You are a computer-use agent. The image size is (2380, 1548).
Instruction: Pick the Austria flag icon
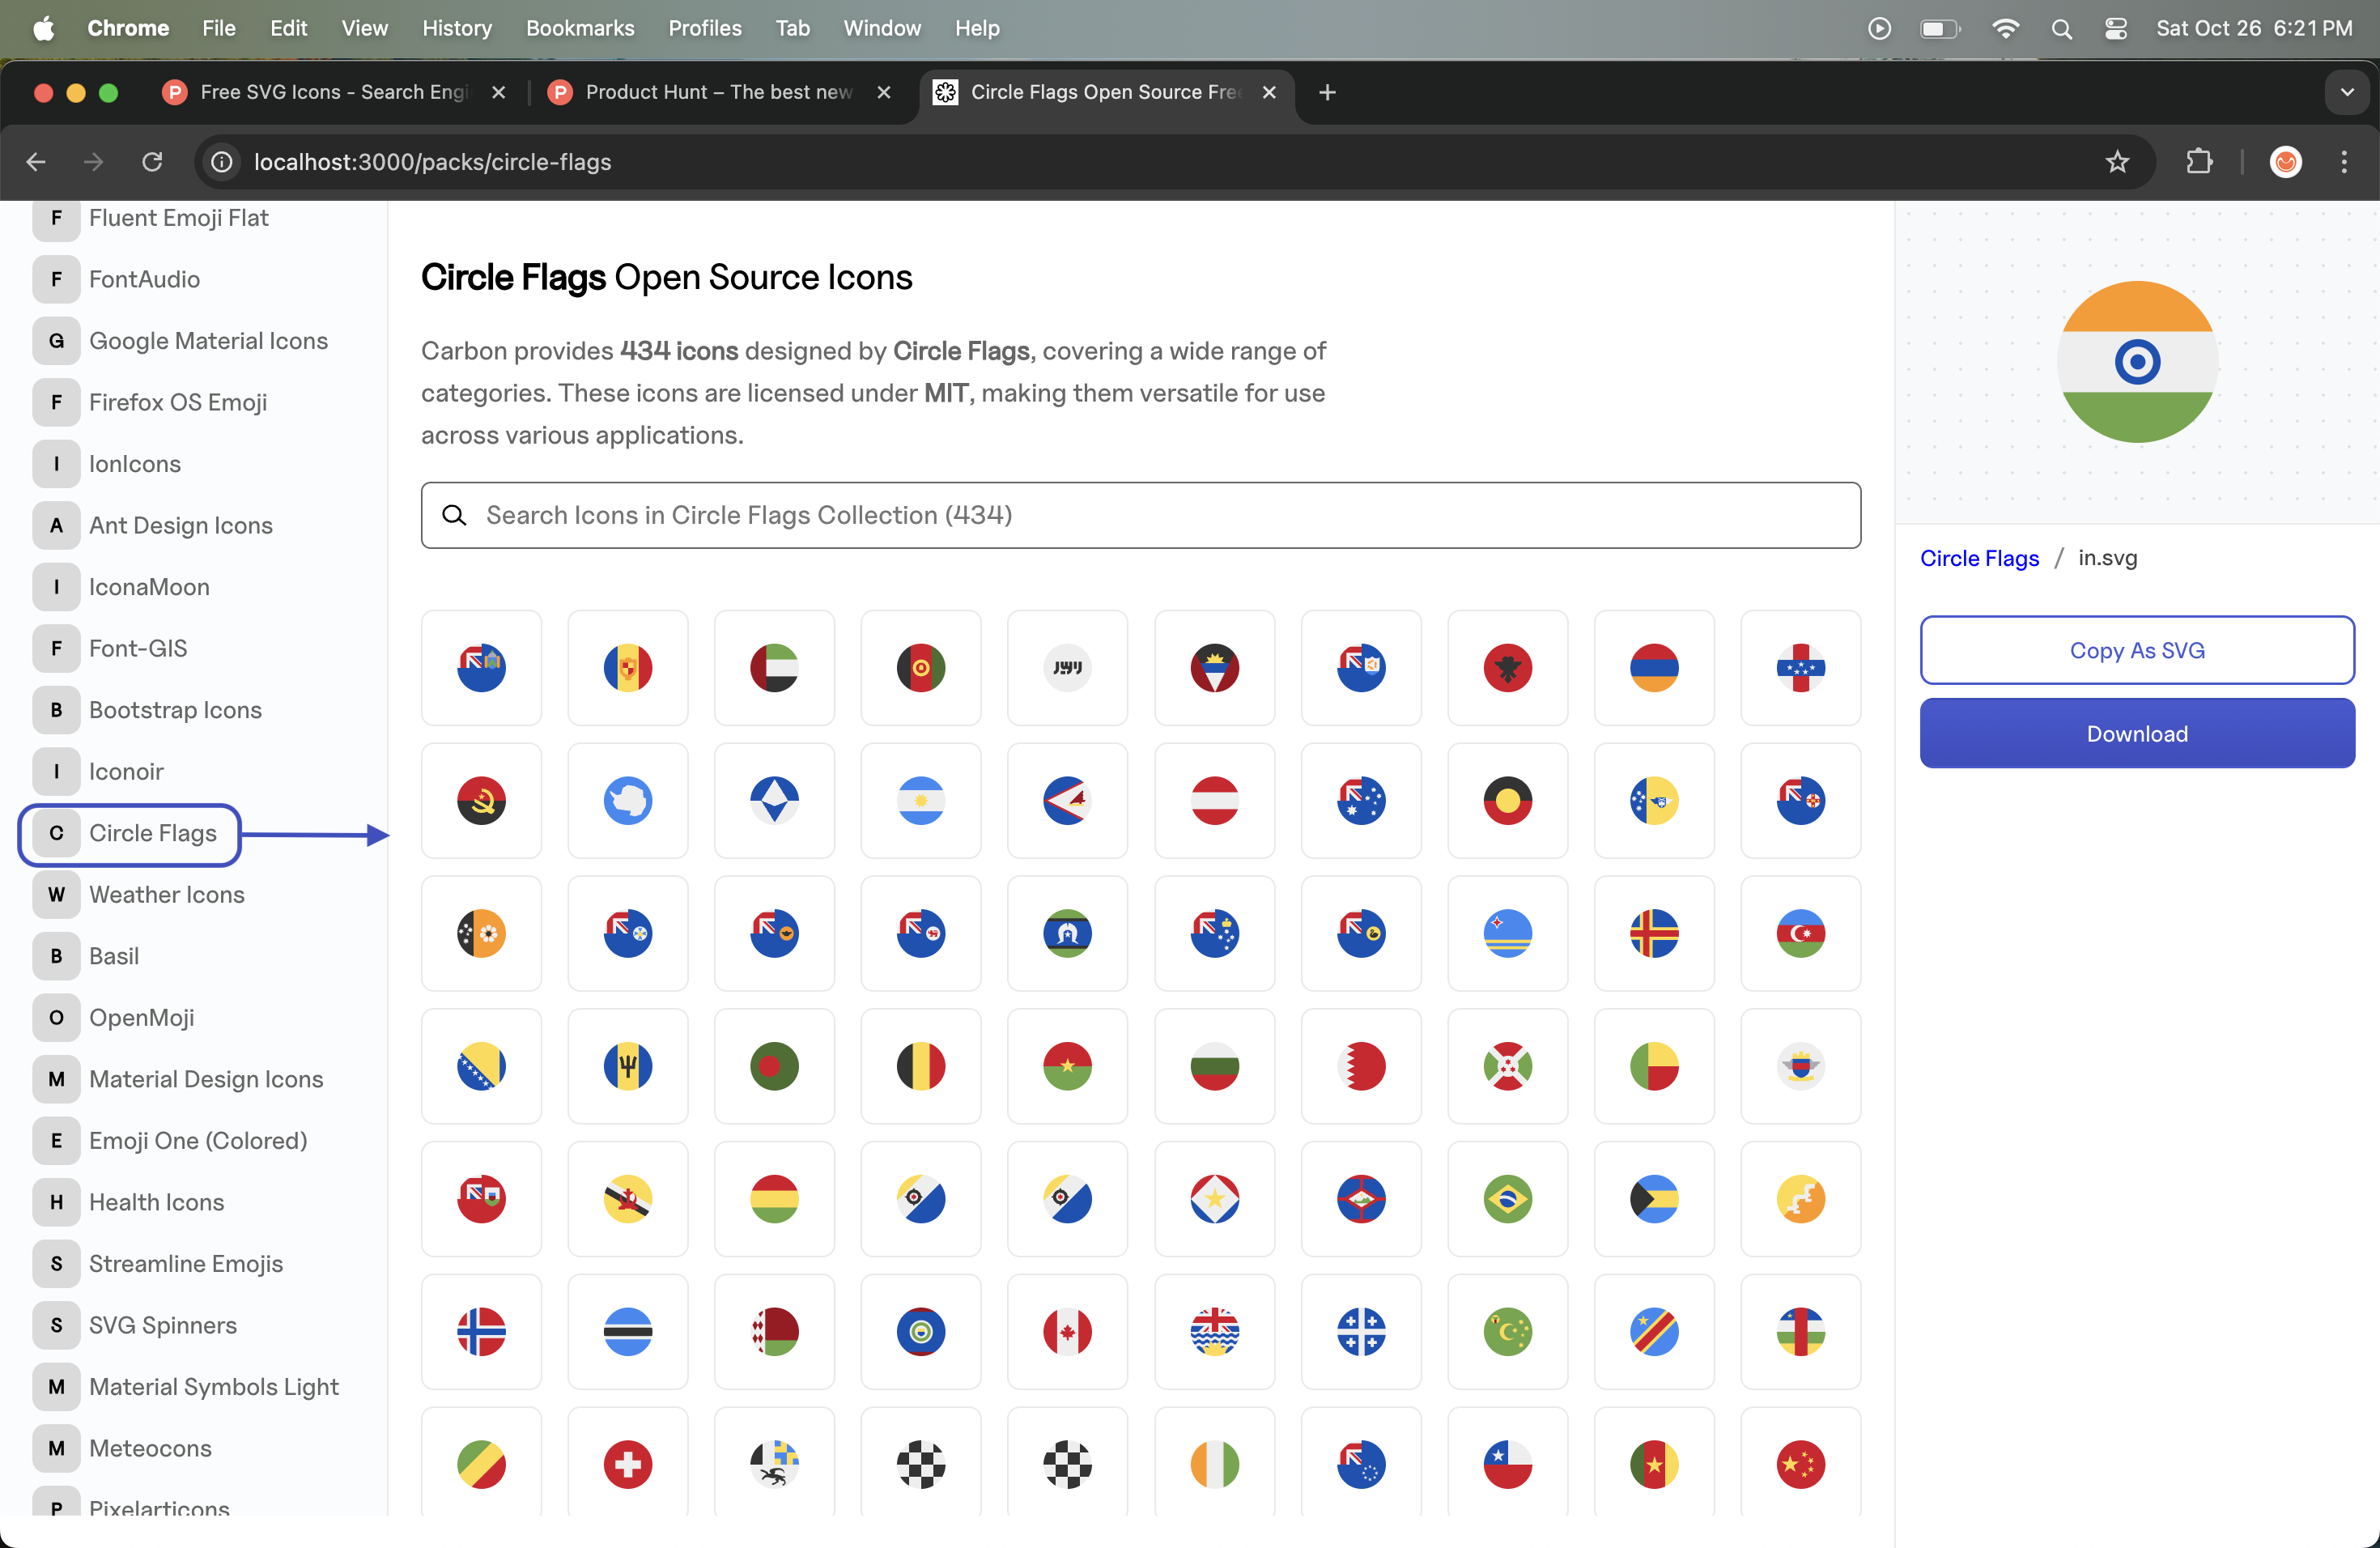click(1214, 800)
